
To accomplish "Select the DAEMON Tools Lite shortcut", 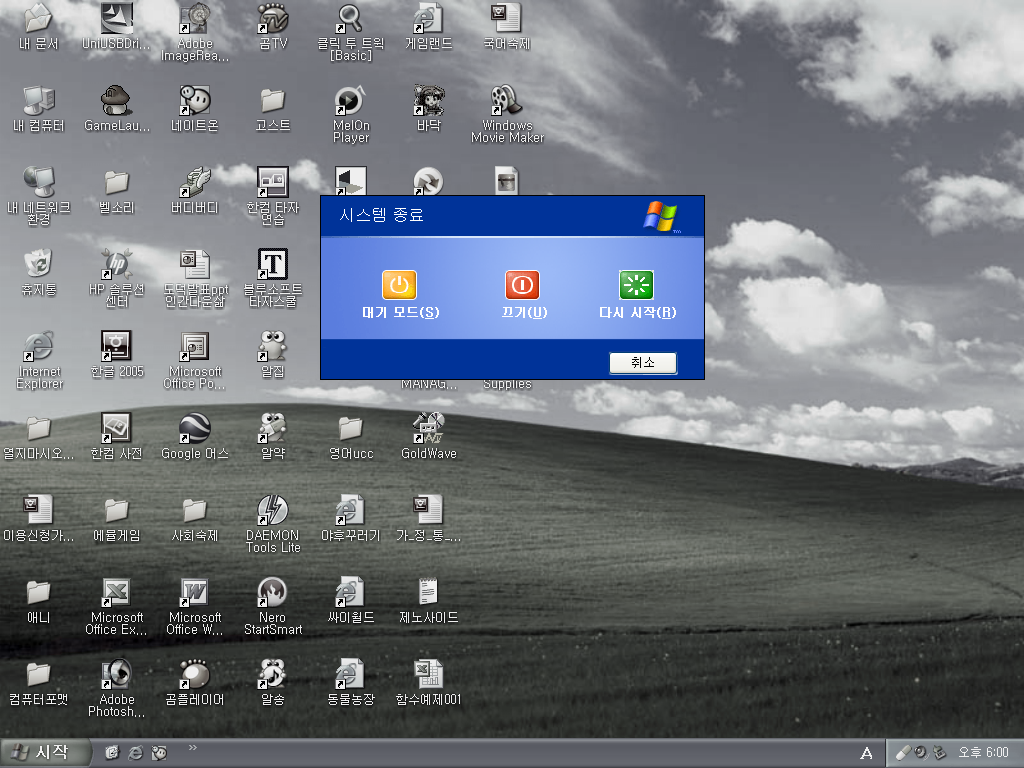I will click(273, 524).
